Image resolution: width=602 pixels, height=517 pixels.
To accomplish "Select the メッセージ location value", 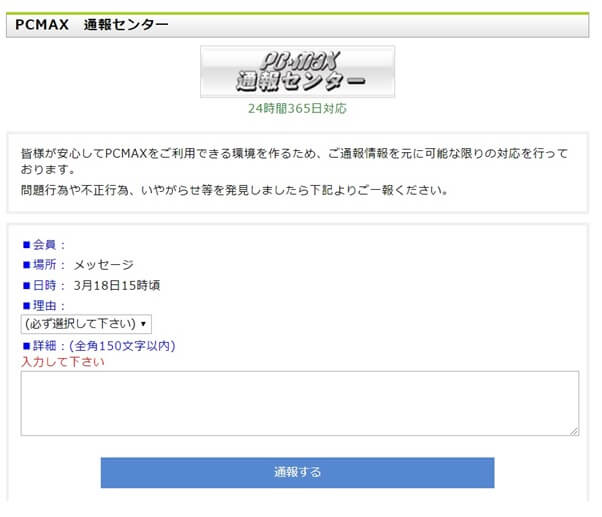I will [103, 265].
